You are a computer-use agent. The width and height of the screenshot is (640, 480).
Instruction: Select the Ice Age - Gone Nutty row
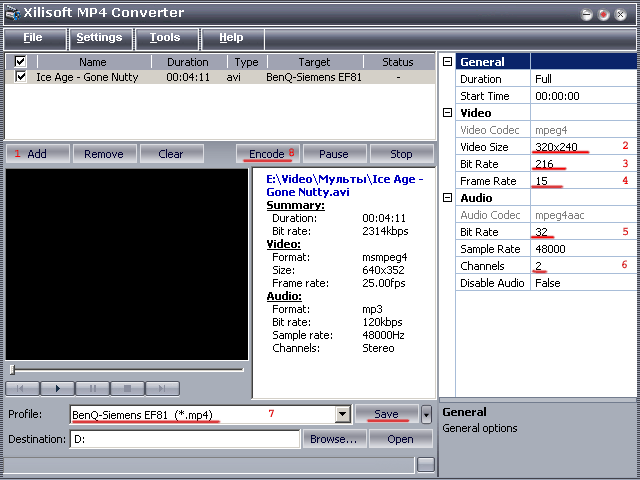pos(220,77)
